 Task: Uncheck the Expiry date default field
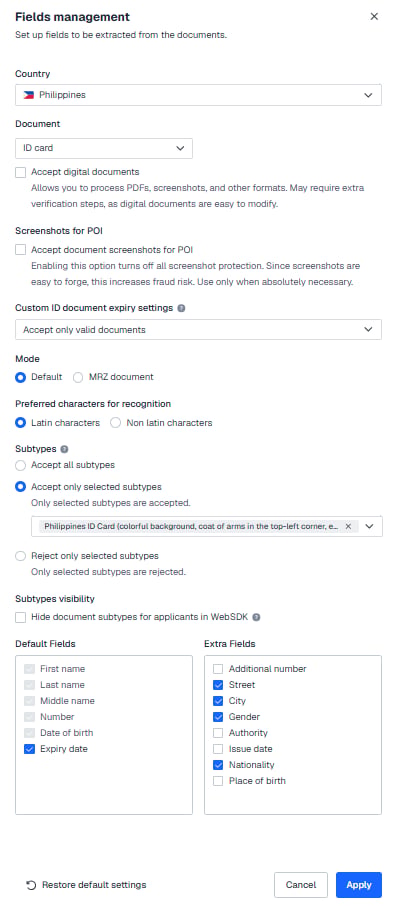(29, 749)
